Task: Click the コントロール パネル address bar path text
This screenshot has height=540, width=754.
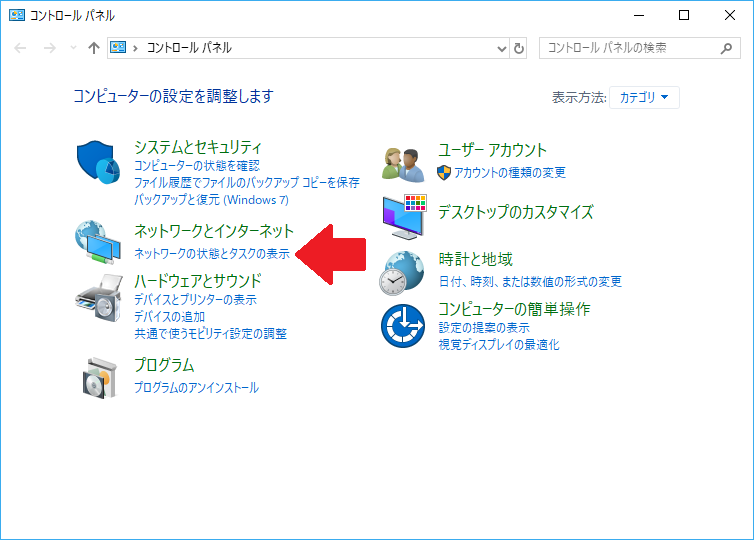Action: 189,48
